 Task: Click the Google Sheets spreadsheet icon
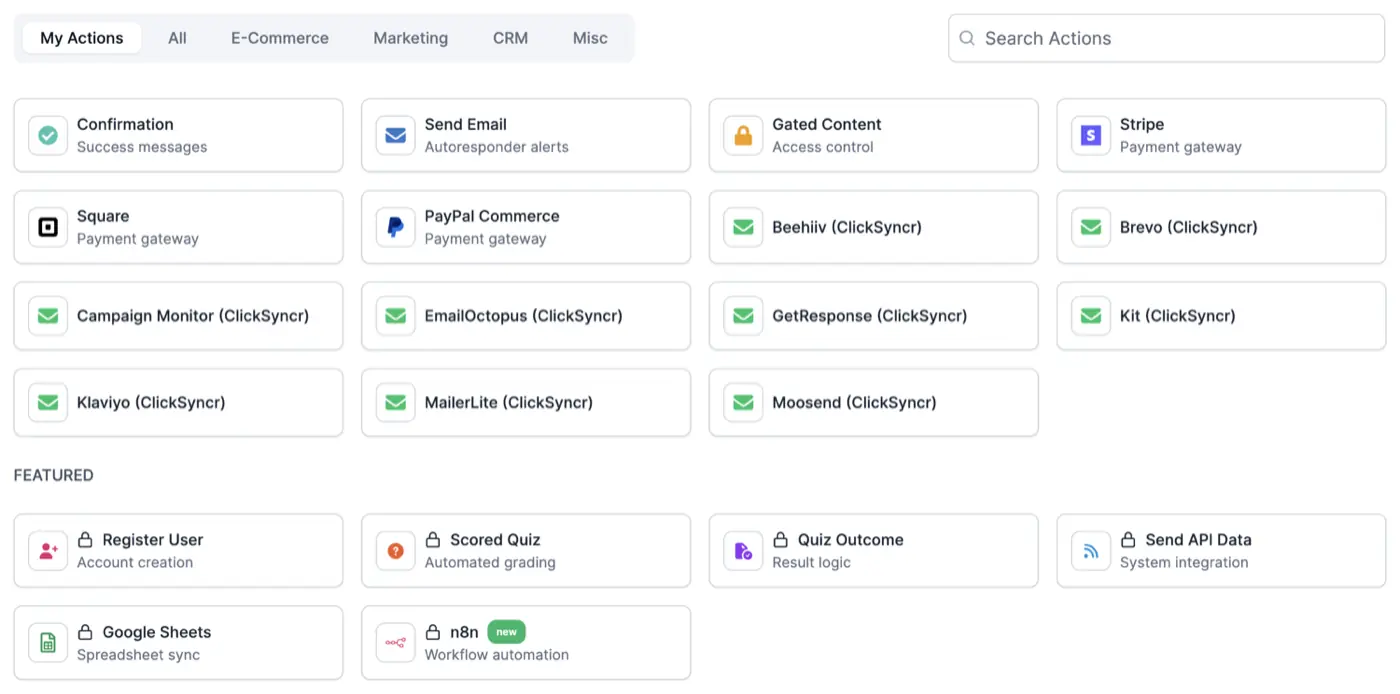[48, 643]
